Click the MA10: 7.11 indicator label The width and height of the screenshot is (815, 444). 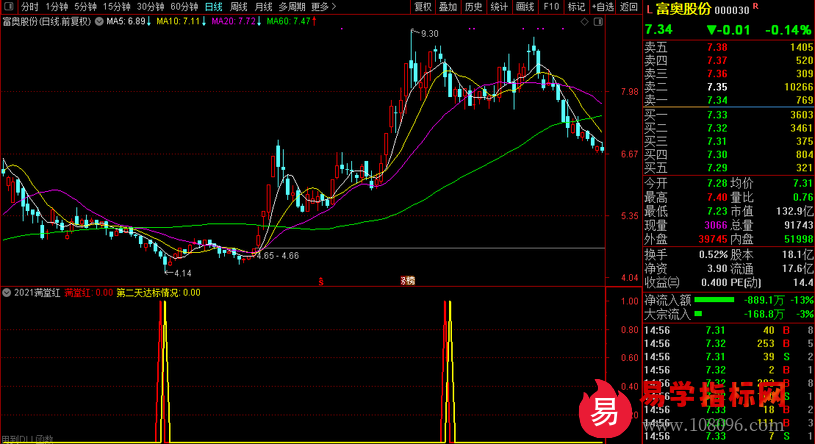click(x=181, y=21)
